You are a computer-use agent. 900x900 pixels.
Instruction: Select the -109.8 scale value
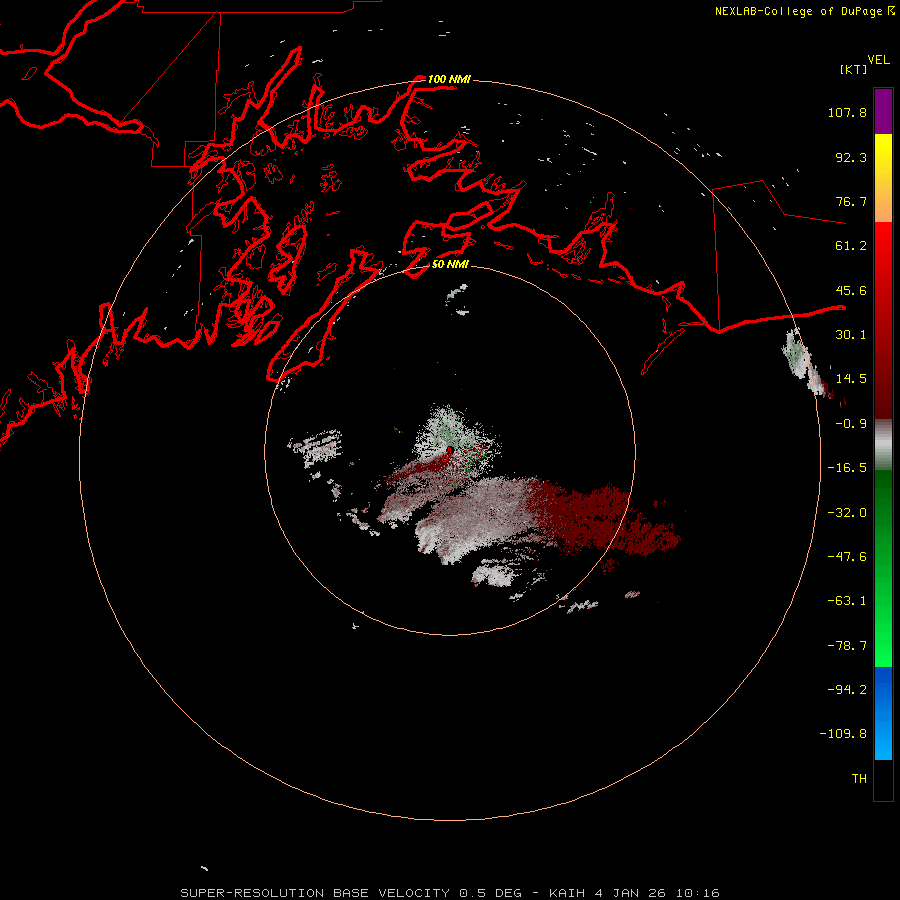coord(843,734)
